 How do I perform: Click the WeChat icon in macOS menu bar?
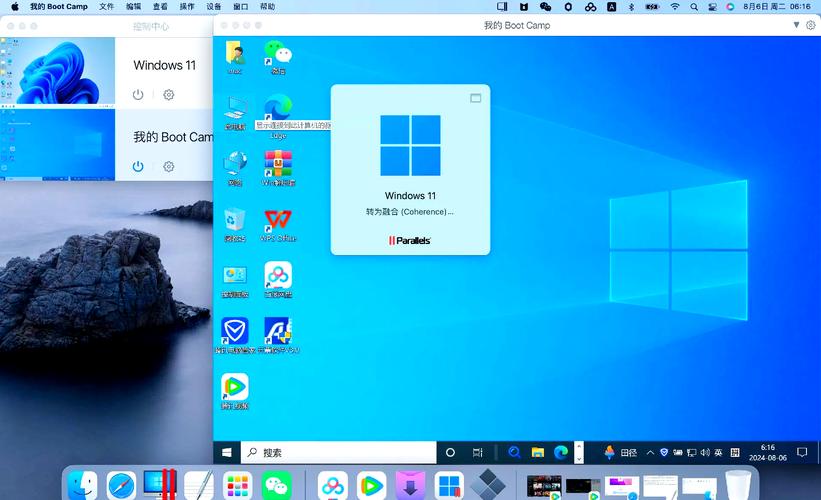tap(545, 7)
